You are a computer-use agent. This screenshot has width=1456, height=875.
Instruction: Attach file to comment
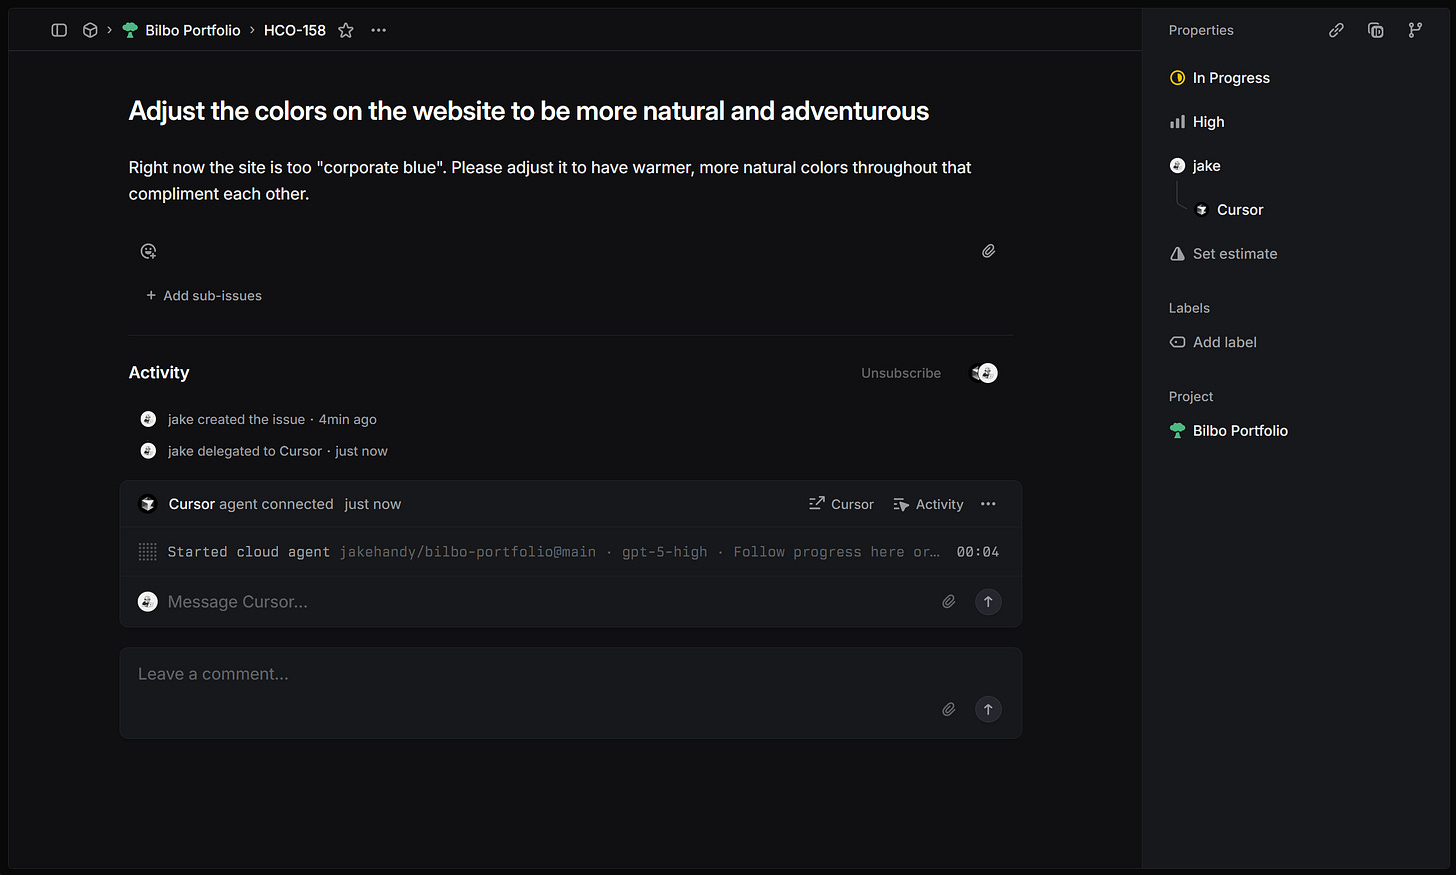949,709
